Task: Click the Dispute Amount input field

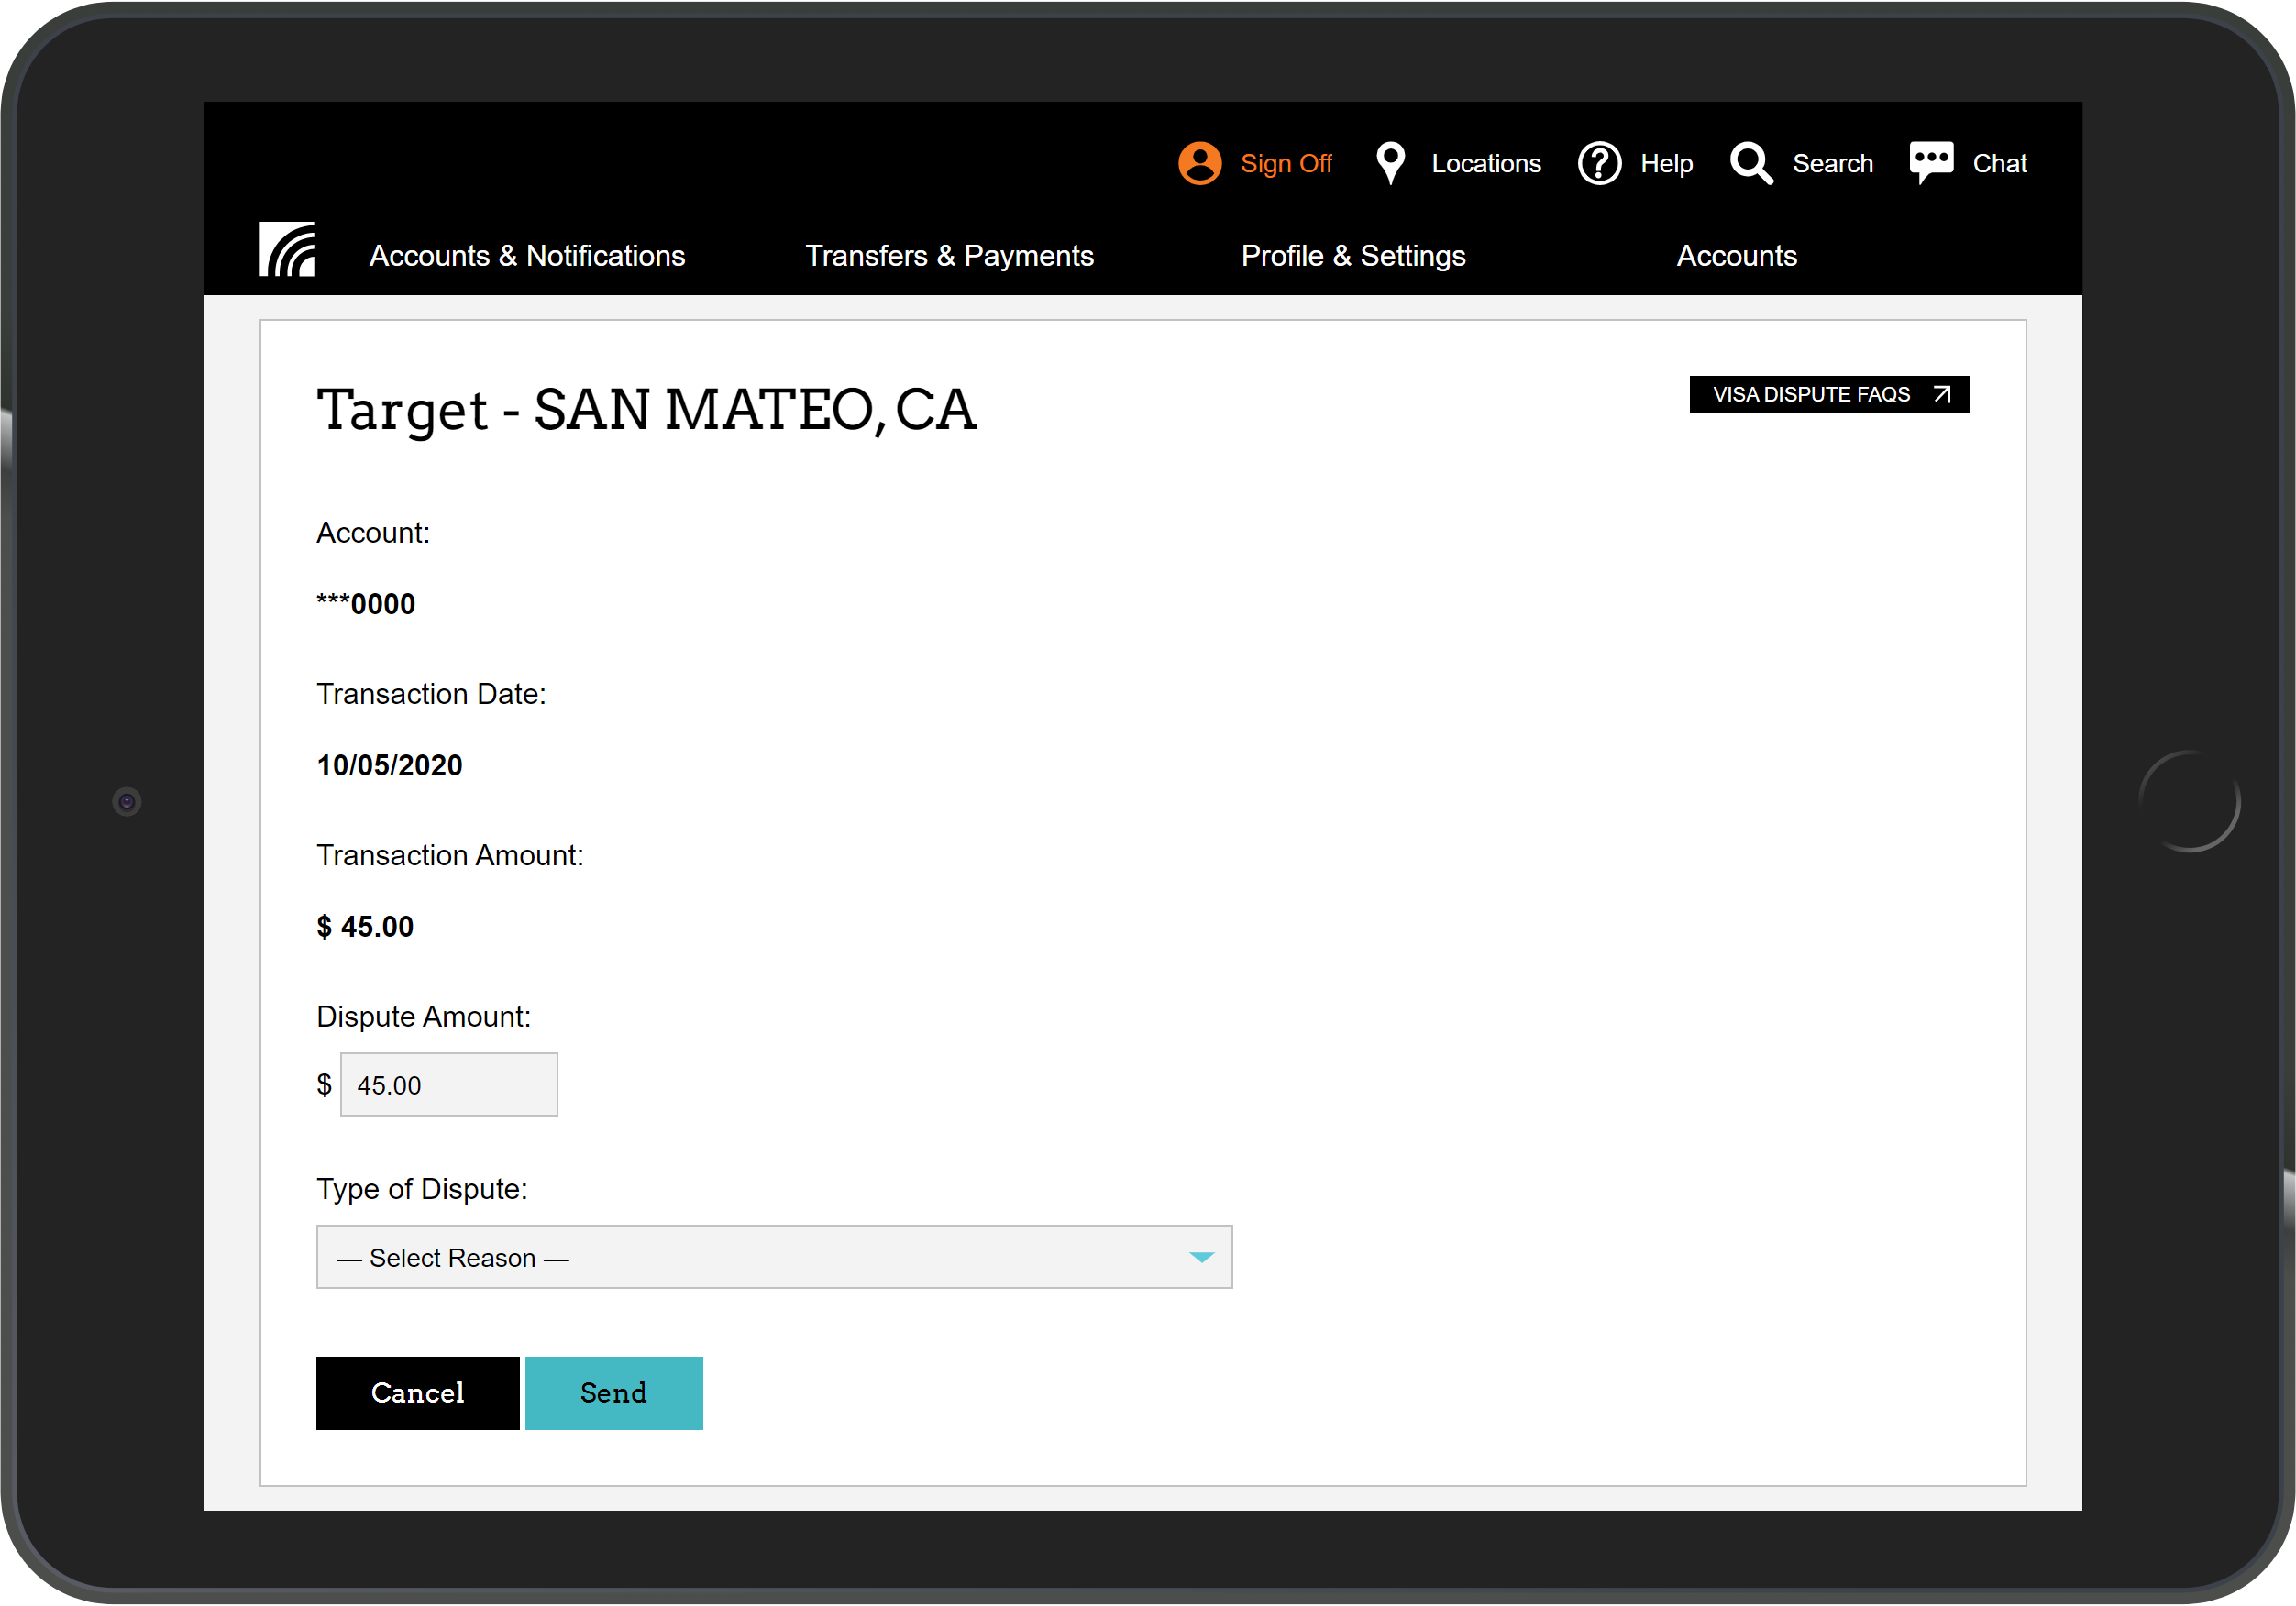Action: point(449,1084)
